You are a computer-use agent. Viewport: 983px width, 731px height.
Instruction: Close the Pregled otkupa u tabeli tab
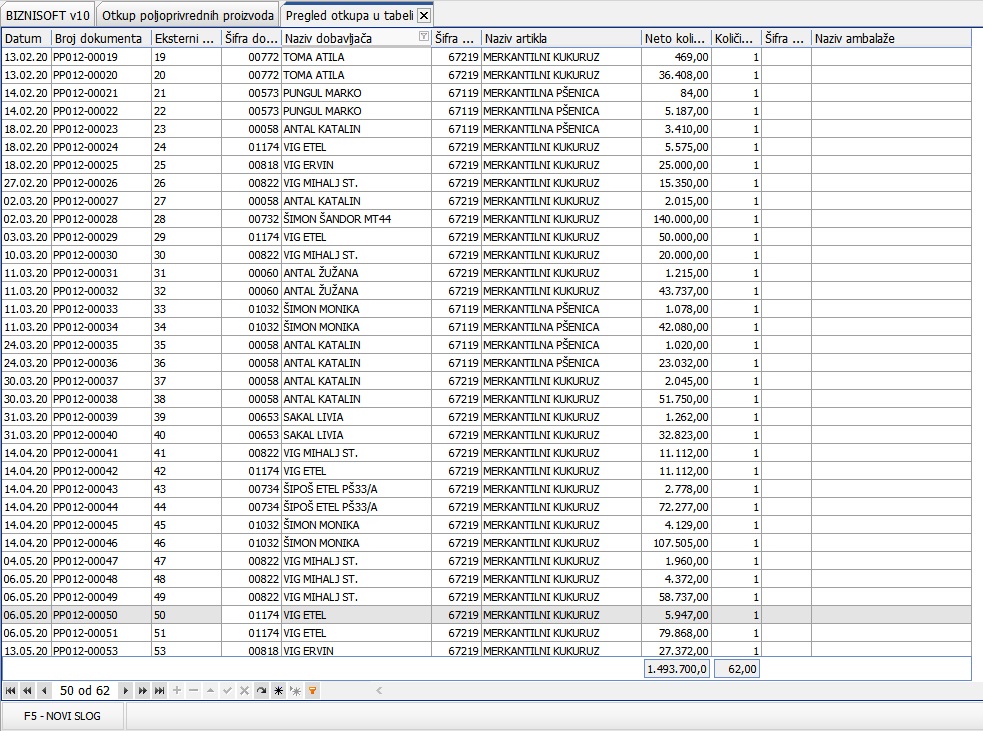click(x=424, y=16)
